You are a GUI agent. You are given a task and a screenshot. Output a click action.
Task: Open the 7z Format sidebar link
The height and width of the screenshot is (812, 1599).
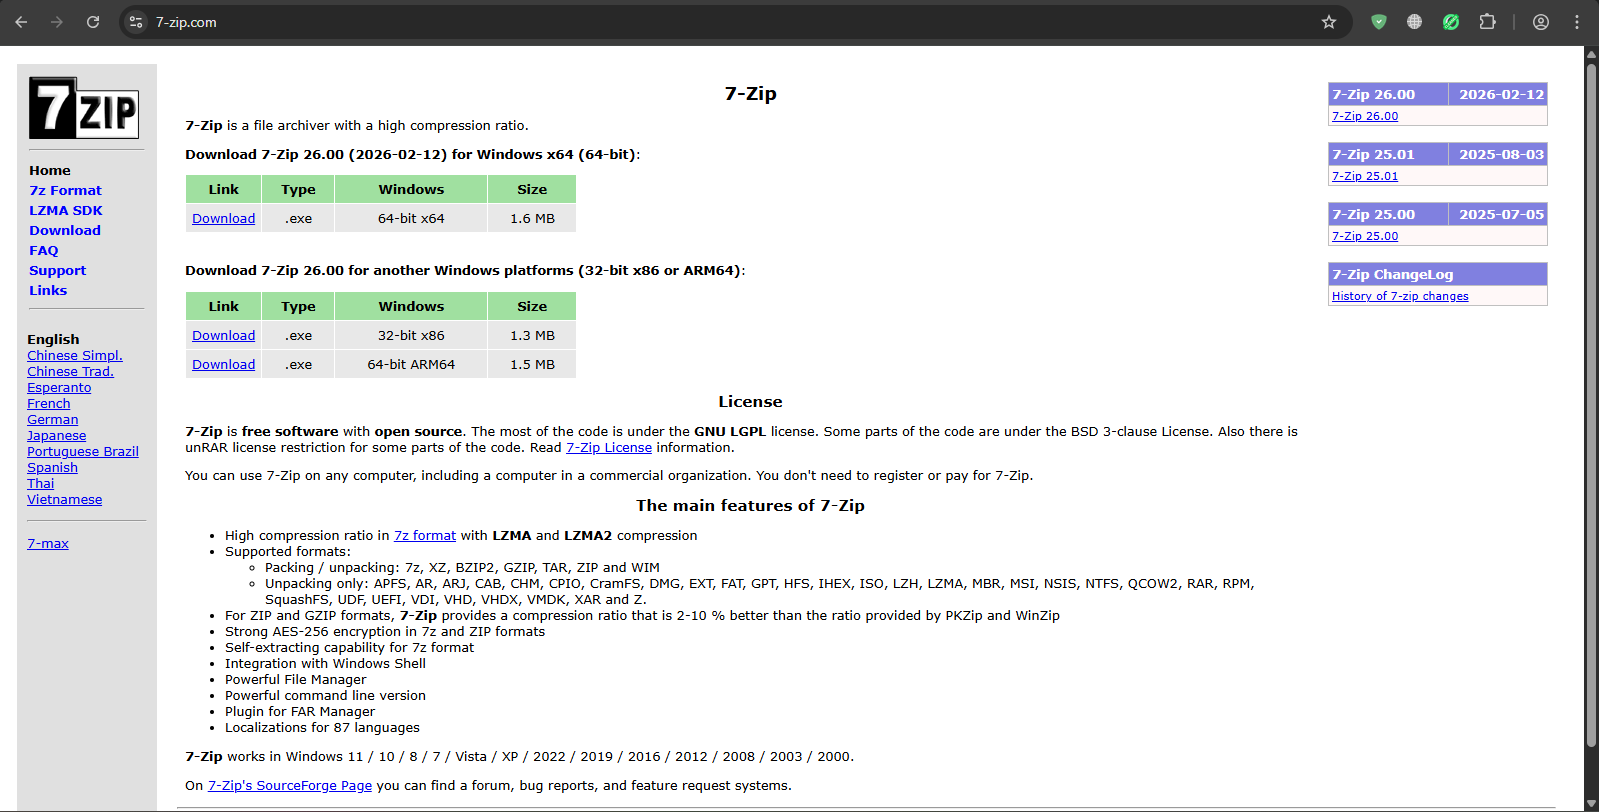click(x=65, y=191)
